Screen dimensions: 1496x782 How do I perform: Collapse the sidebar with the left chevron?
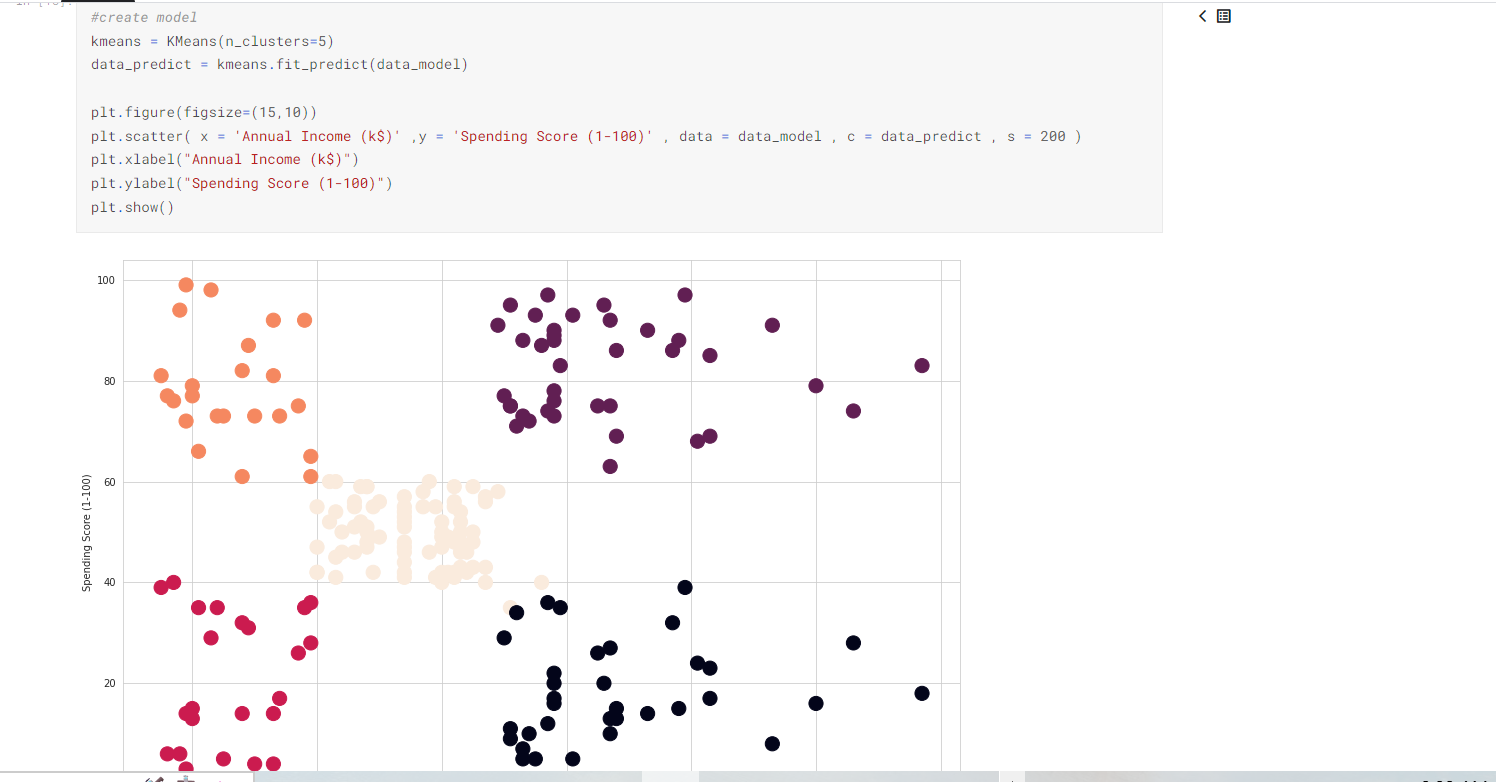pyautogui.click(x=1203, y=16)
